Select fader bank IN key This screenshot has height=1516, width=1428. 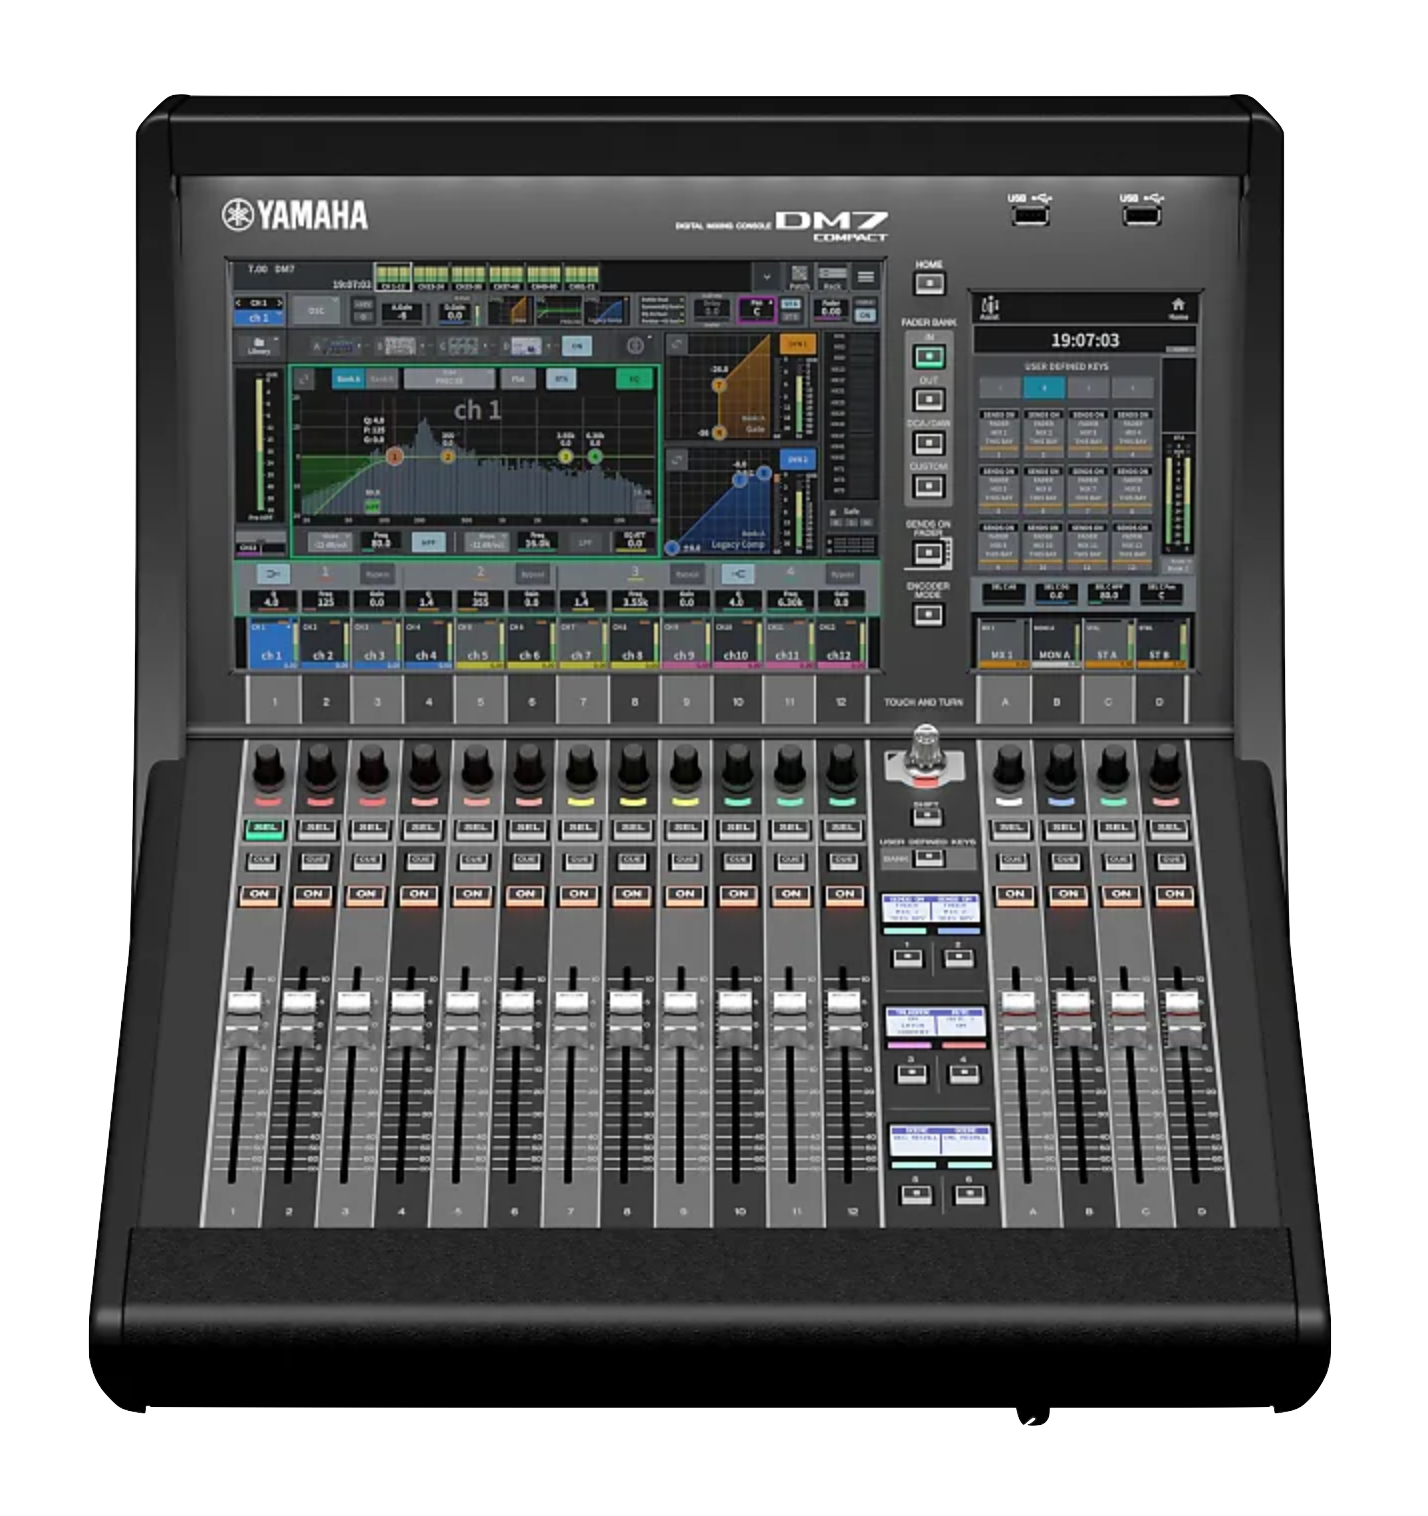(929, 356)
